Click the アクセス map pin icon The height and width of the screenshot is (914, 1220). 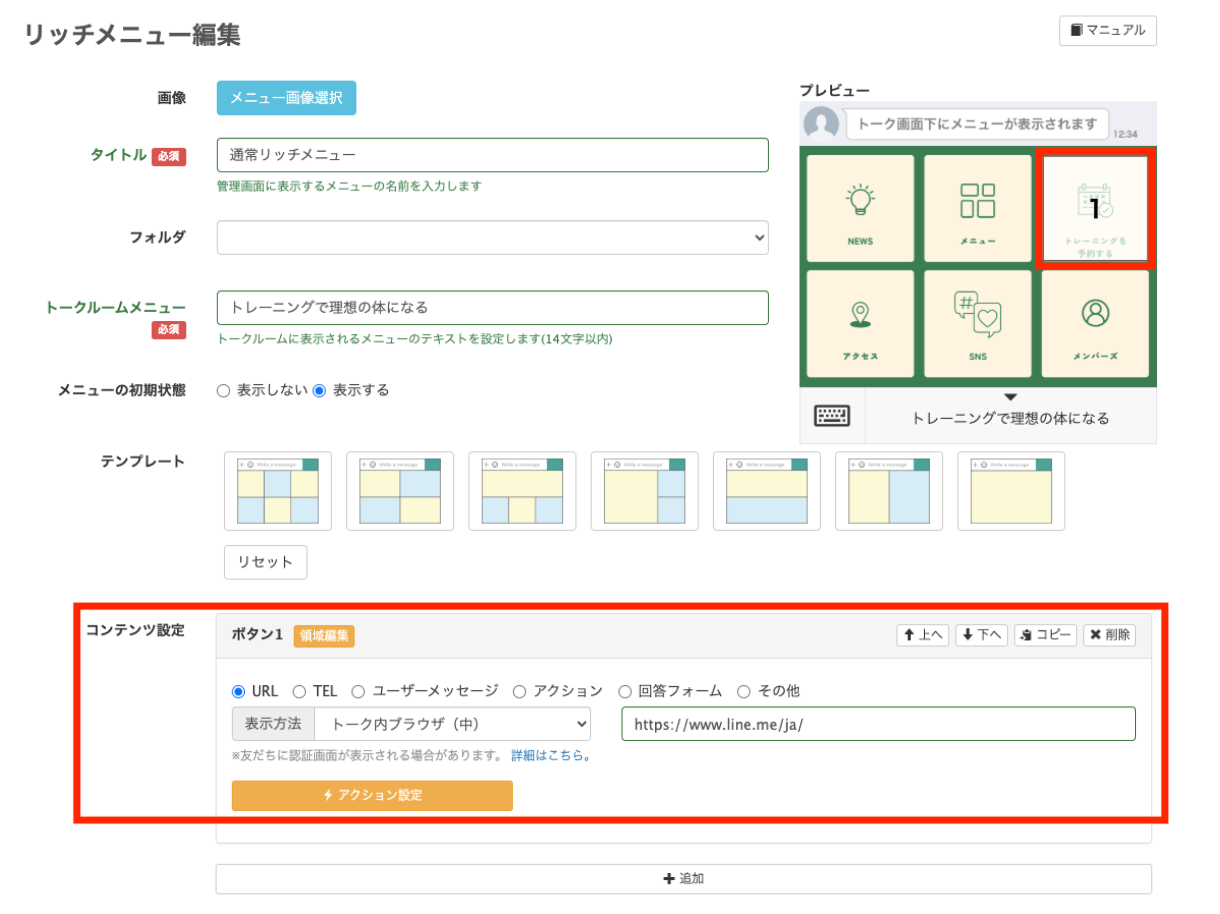(x=860, y=315)
